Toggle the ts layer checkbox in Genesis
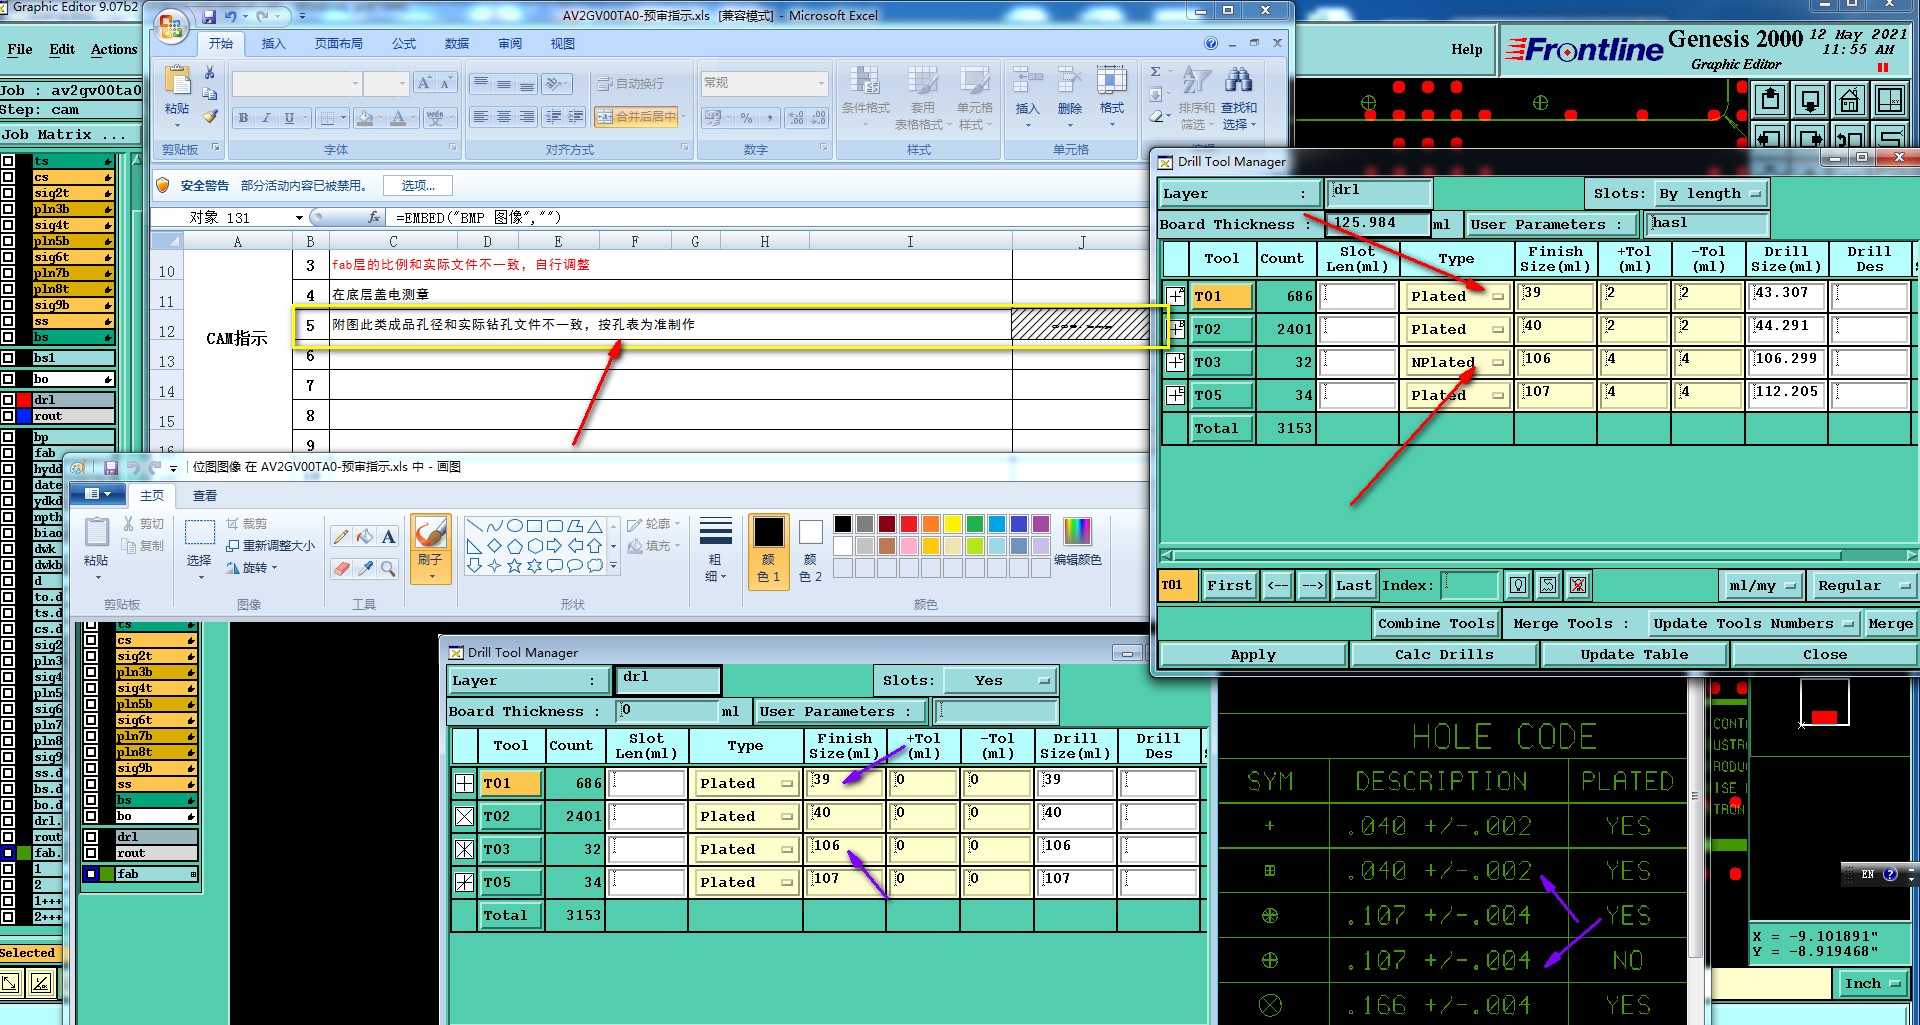 [x=8, y=161]
